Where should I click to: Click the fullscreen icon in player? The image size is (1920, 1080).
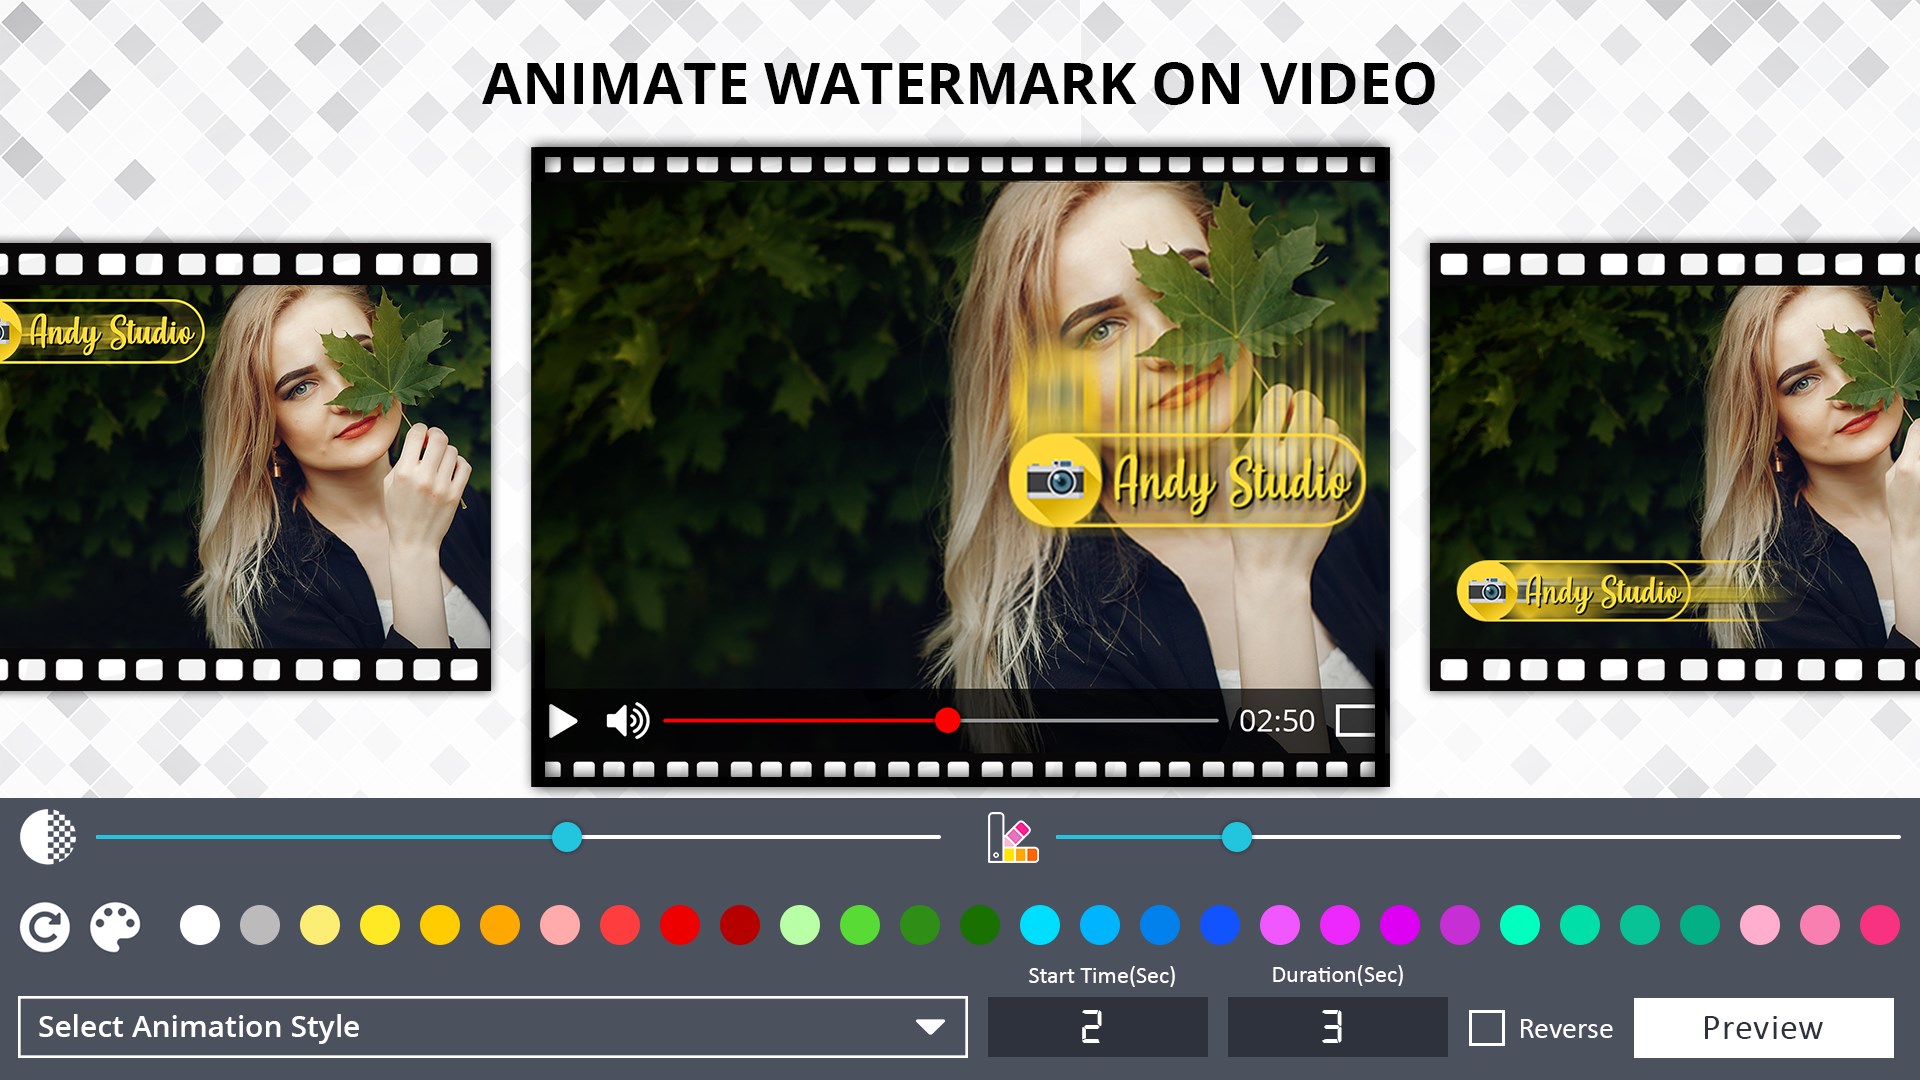coord(1355,721)
